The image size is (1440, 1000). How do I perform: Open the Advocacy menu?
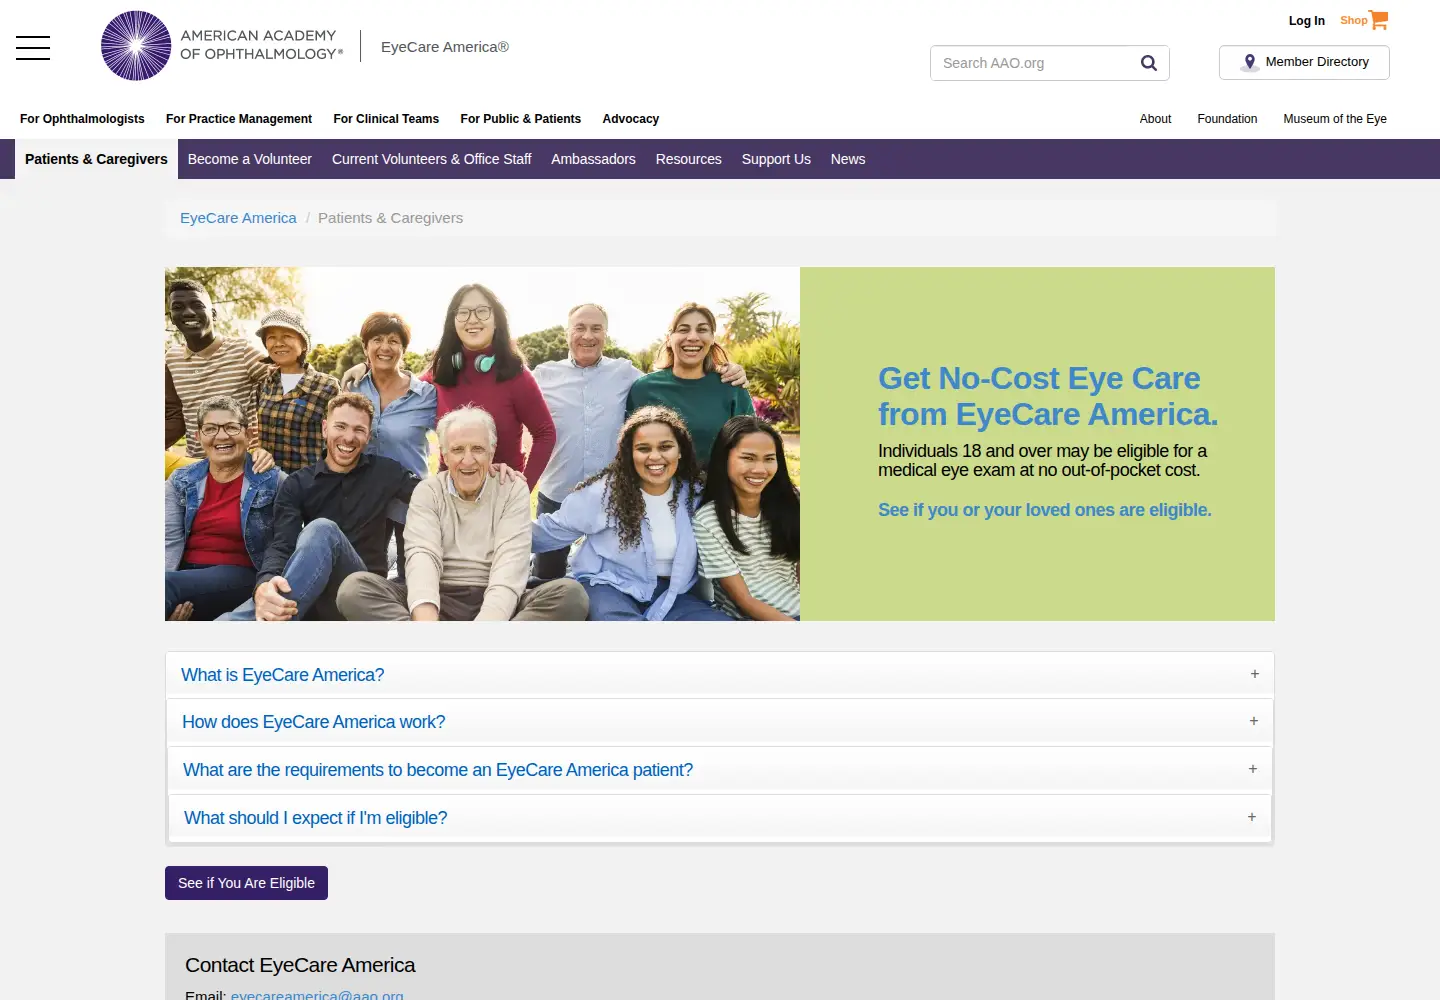630,119
